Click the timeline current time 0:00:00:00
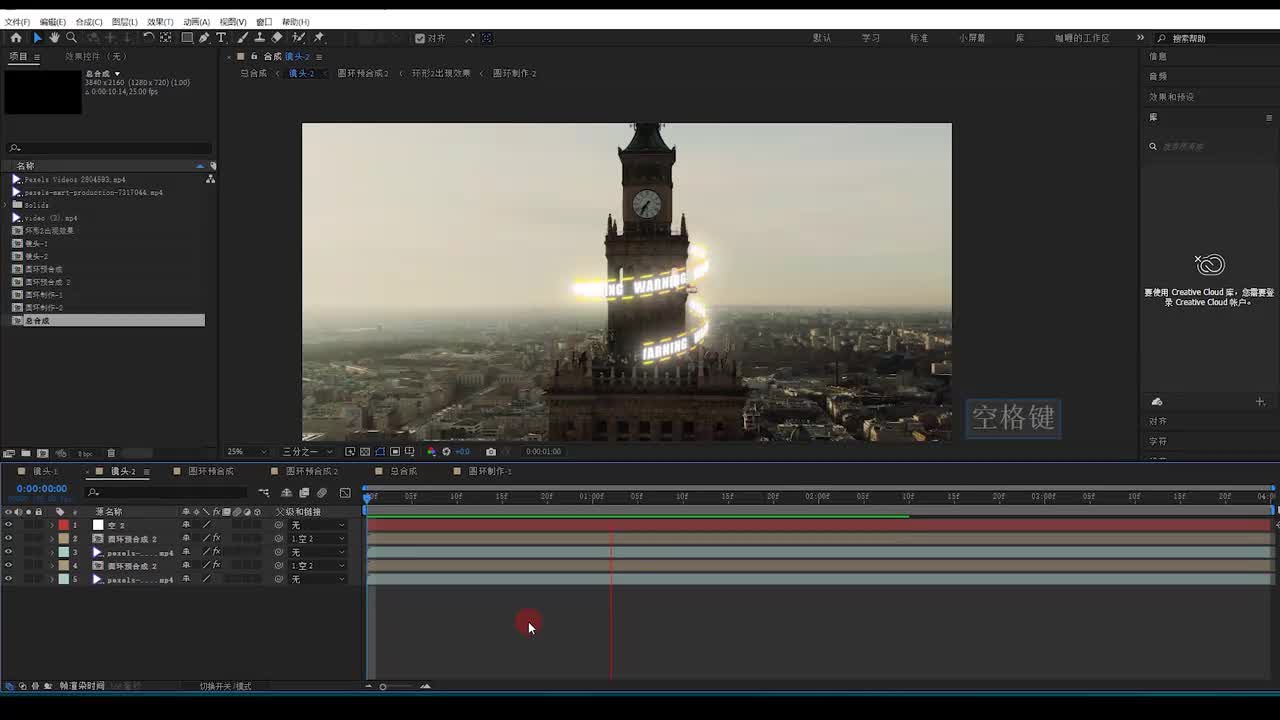The image size is (1280, 720). coord(41,489)
